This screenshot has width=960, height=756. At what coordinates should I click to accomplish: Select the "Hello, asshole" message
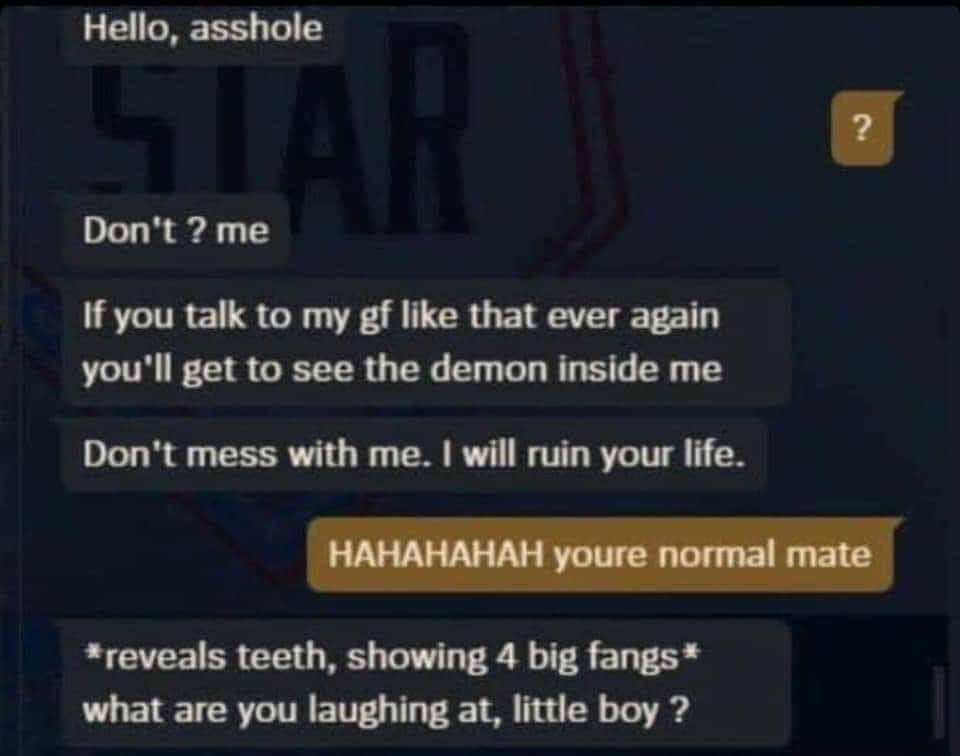coord(203,29)
